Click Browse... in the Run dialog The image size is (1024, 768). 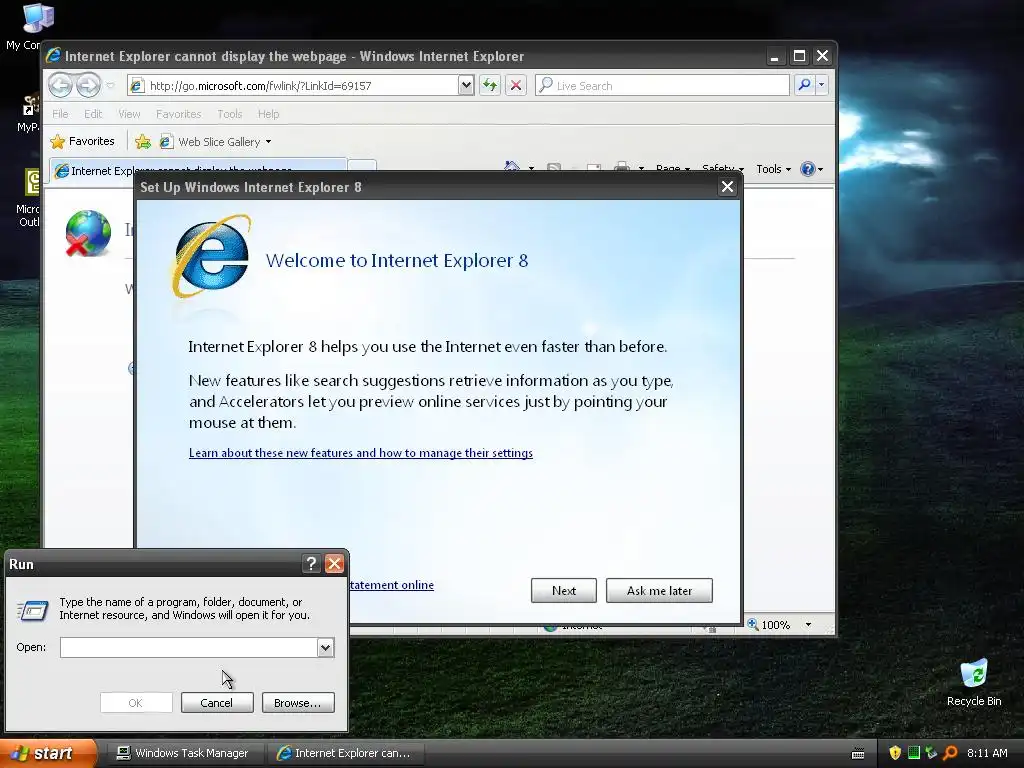point(298,703)
